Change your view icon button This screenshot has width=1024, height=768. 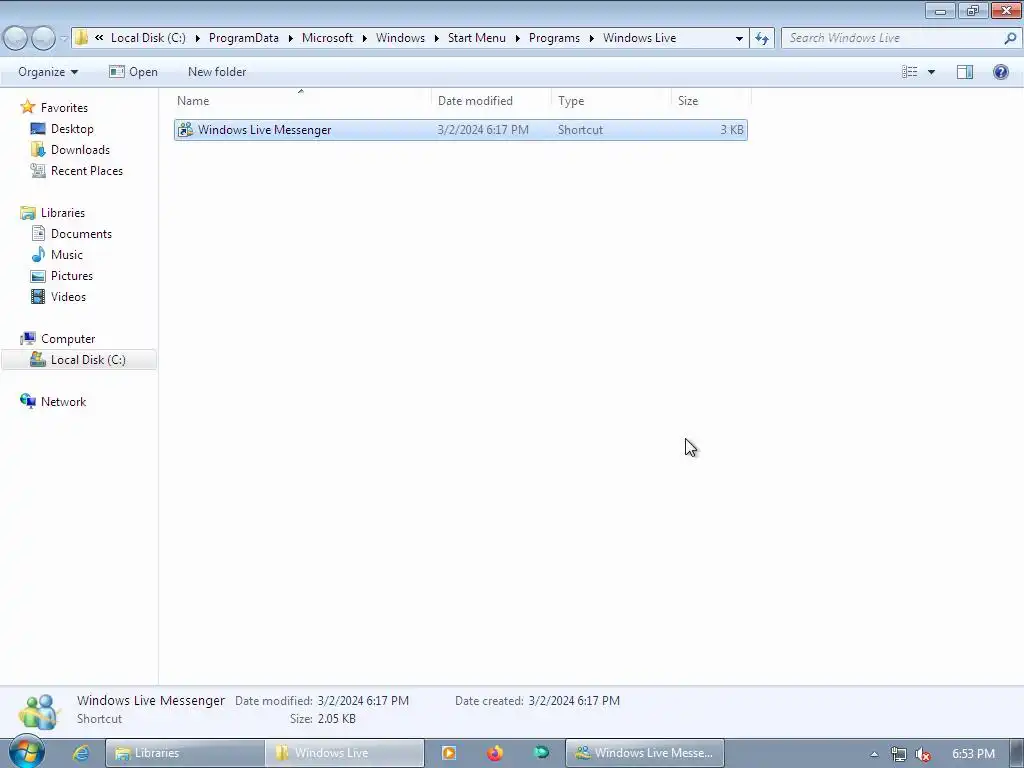(x=910, y=72)
